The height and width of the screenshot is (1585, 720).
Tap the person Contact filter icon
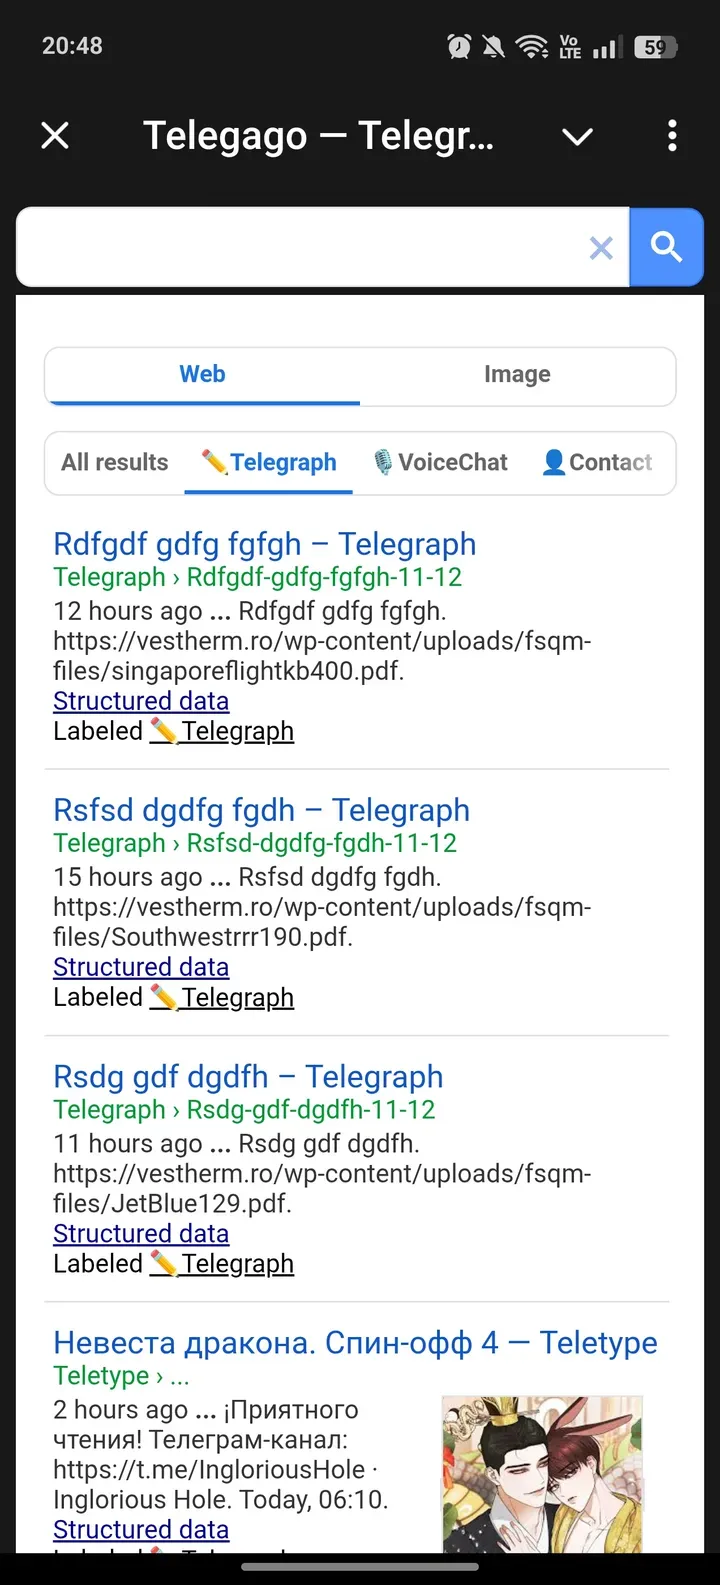coord(553,462)
